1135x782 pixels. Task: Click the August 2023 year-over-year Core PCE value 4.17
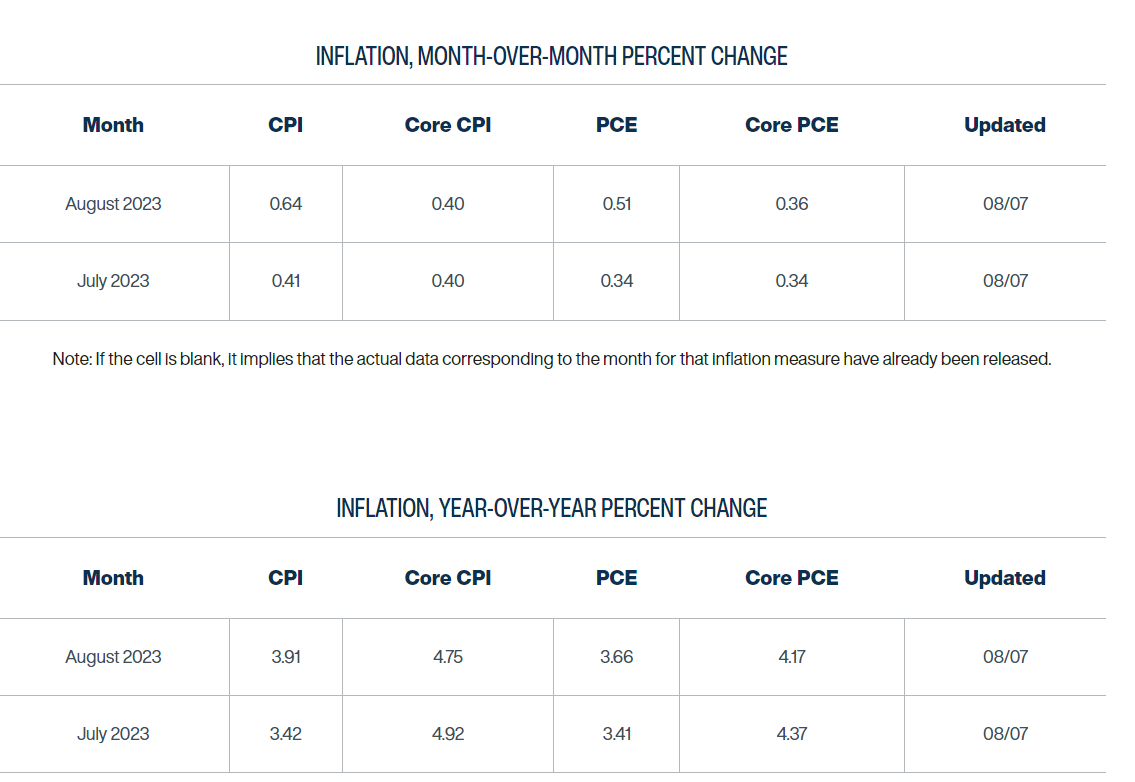(x=791, y=657)
